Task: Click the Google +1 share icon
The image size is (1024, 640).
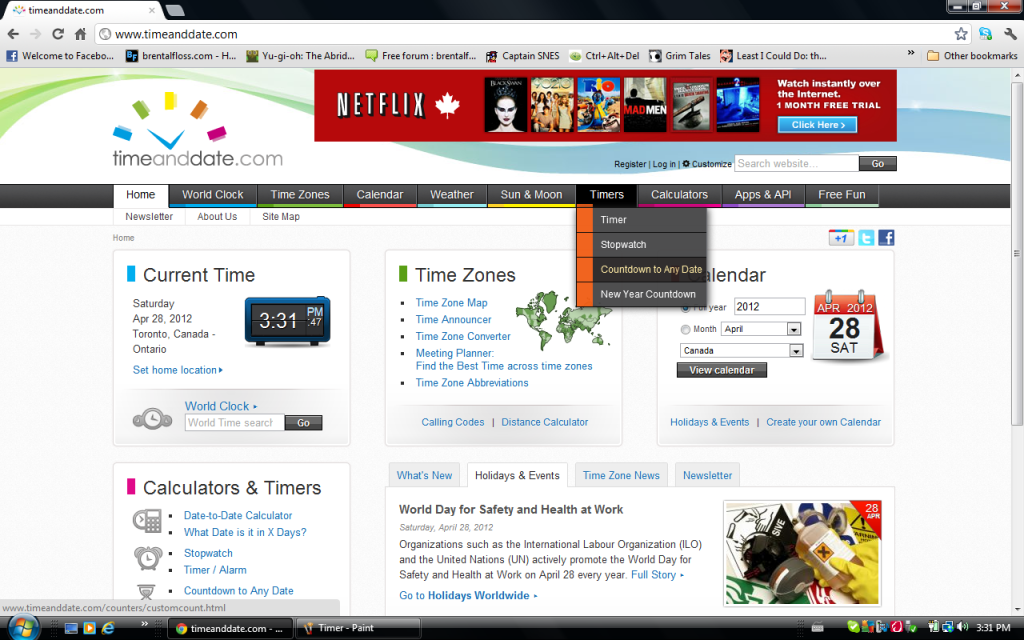Action: 841,238
